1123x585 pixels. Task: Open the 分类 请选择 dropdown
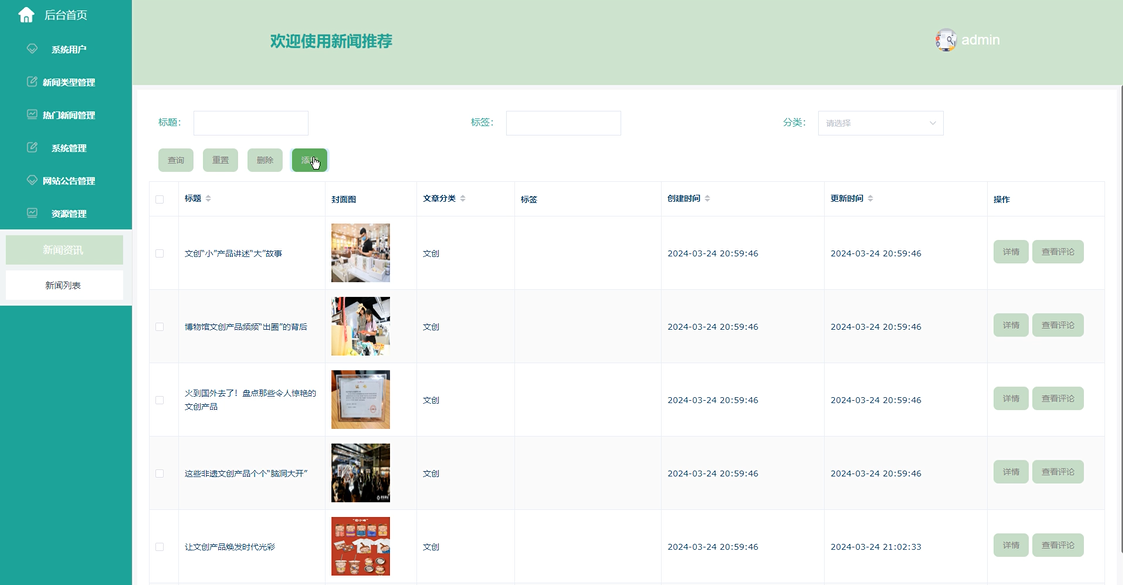[880, 123]
